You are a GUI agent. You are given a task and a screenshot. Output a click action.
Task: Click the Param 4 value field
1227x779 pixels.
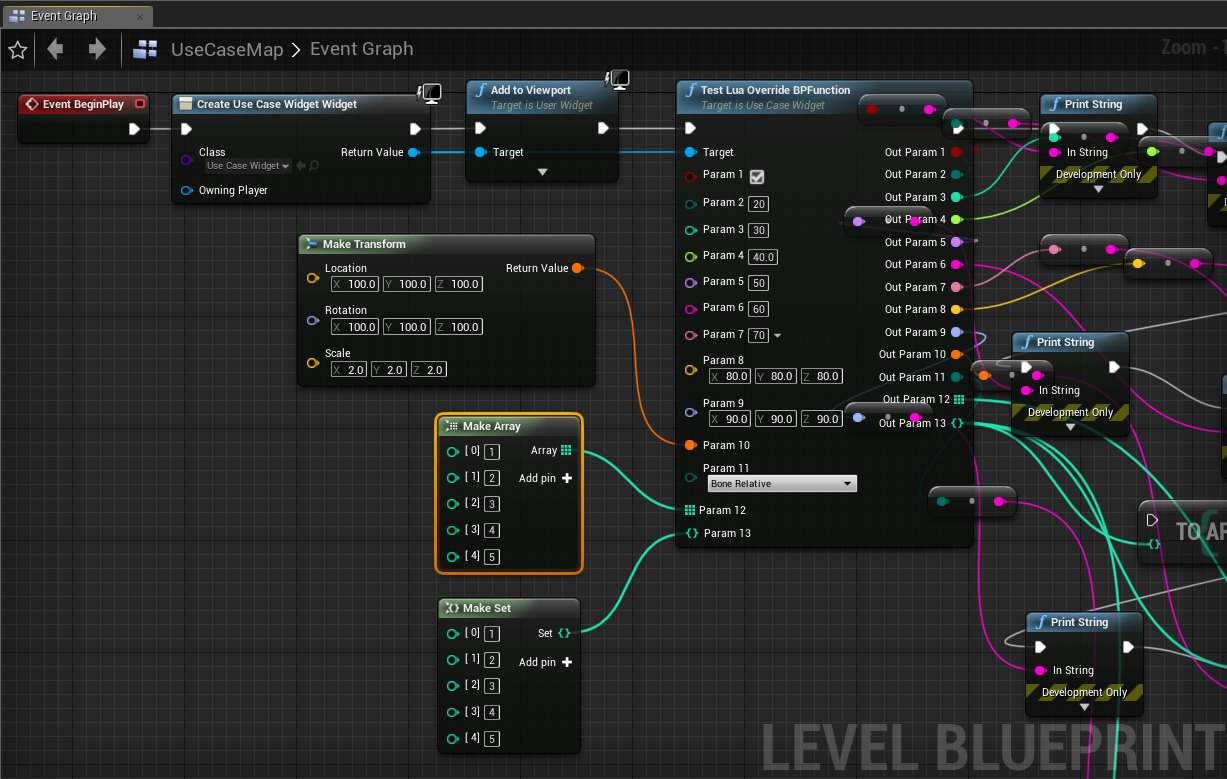pyautogui.click(x=763, y=257)
